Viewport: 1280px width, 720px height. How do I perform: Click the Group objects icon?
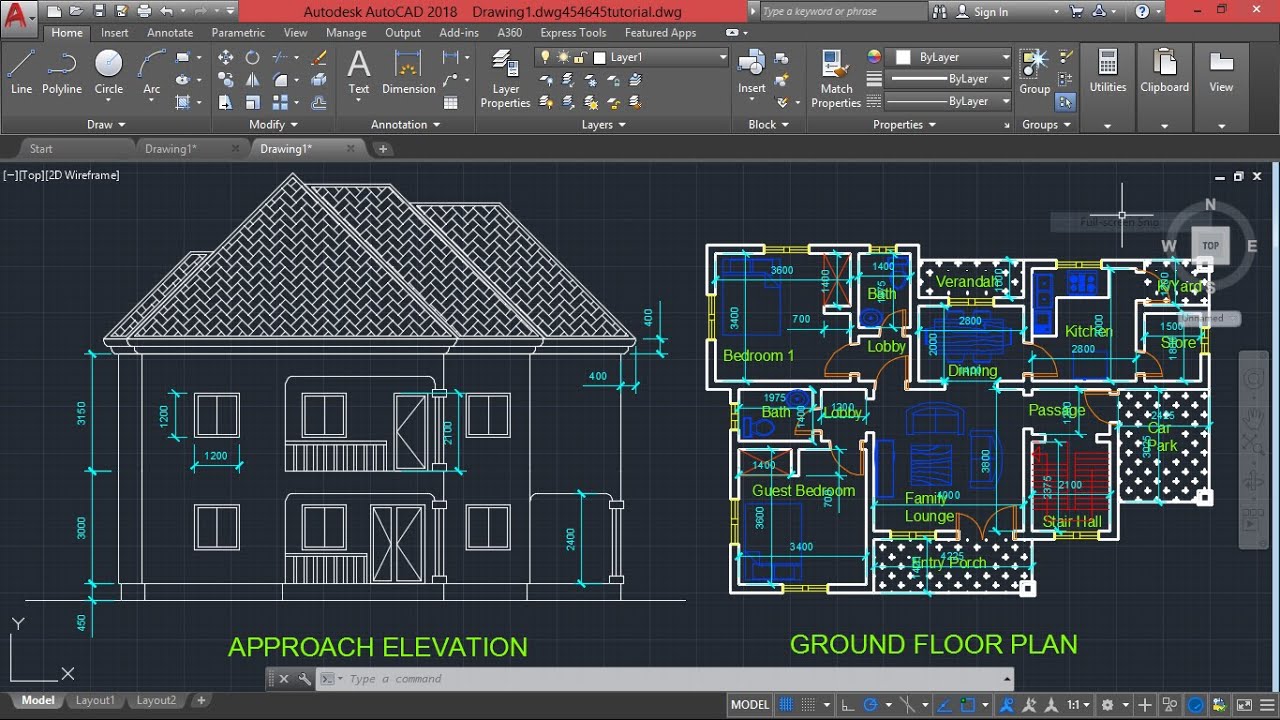click(1035, 71)
